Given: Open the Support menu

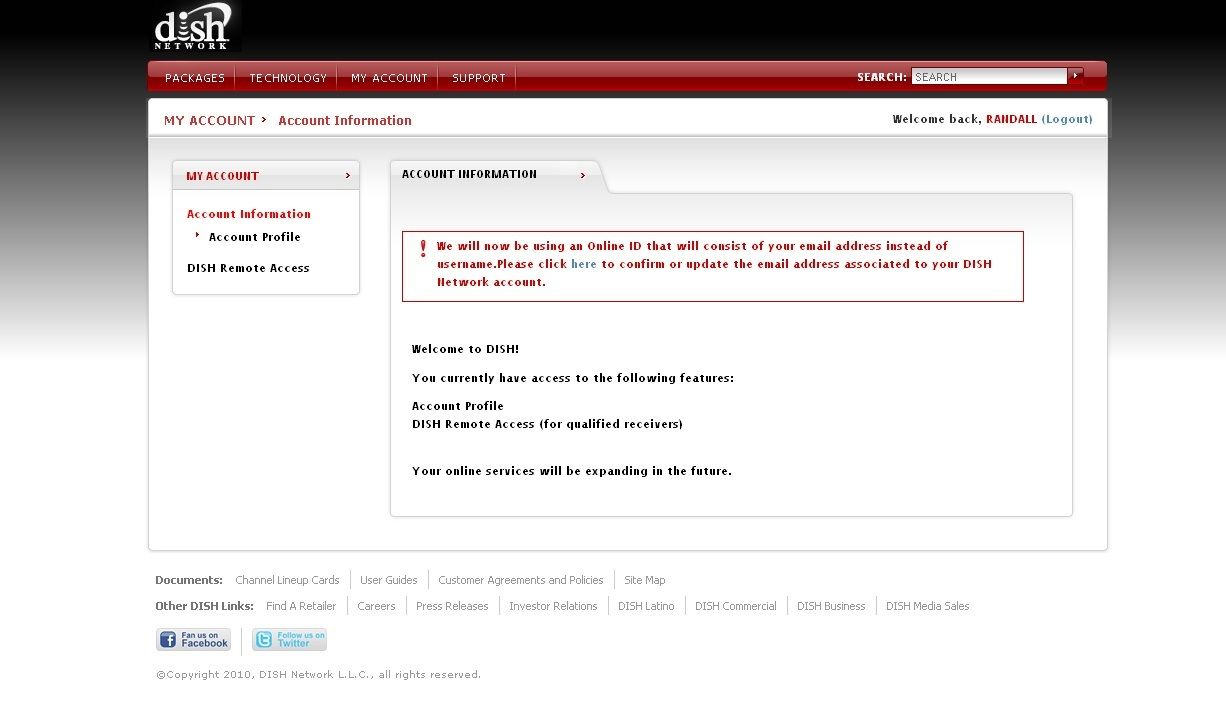Looking at the screenshot, I should (479, 78).
